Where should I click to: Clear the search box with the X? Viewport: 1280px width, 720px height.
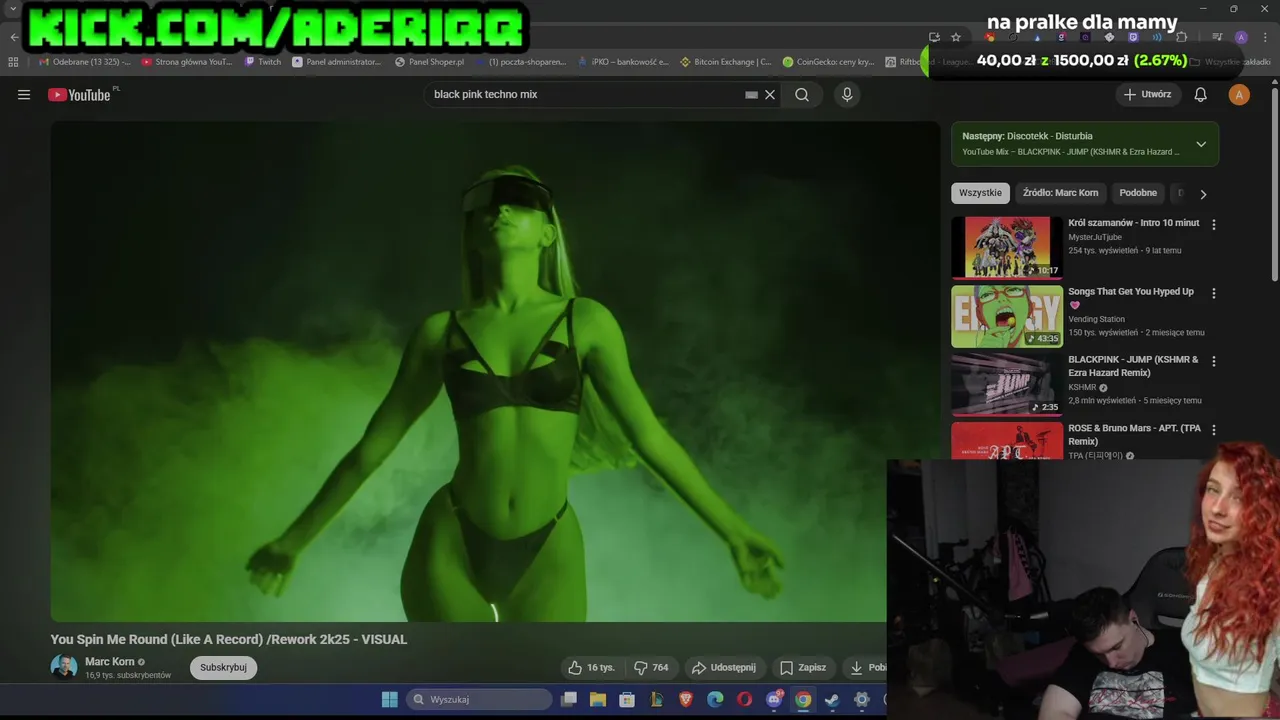pyautogui.click(x=770, y=95)
